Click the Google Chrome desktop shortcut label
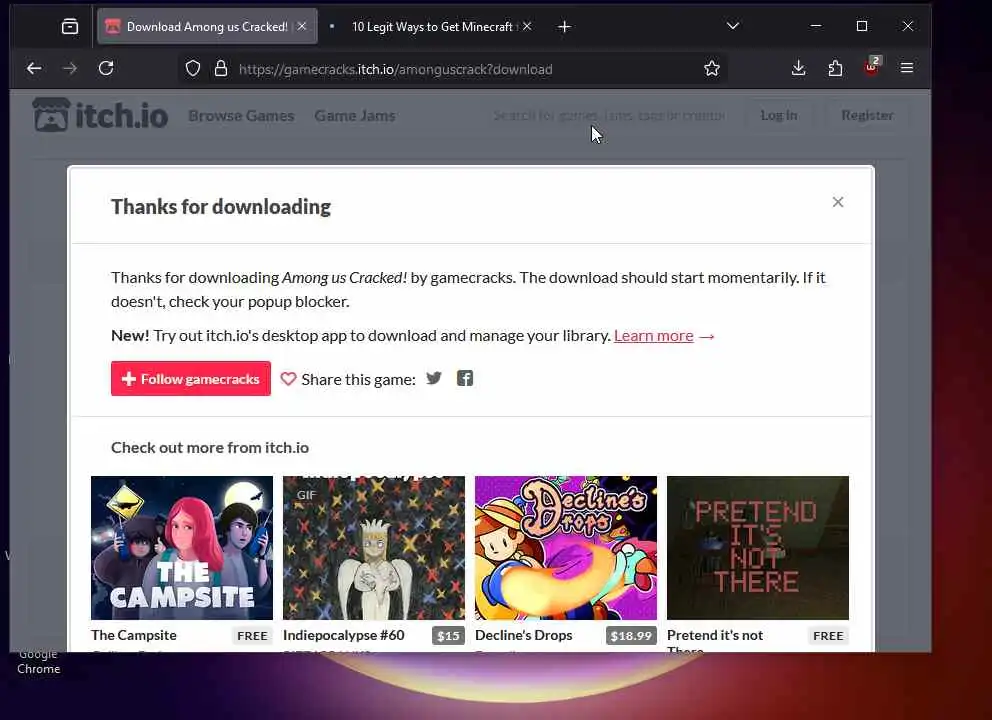 click(x=39, y=662)
